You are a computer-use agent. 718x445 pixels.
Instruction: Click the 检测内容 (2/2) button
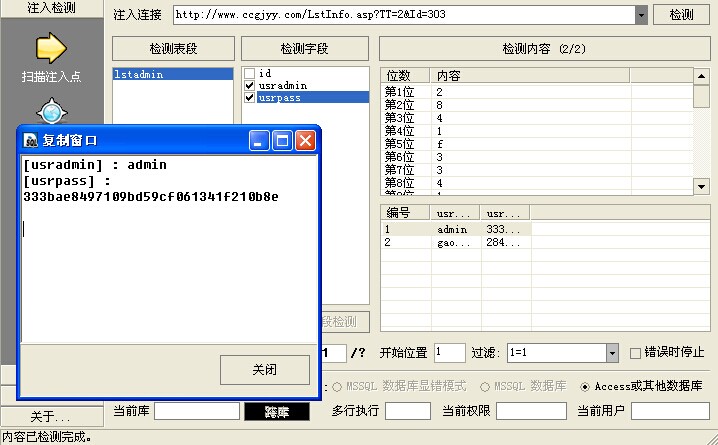[x=544, y=49]
